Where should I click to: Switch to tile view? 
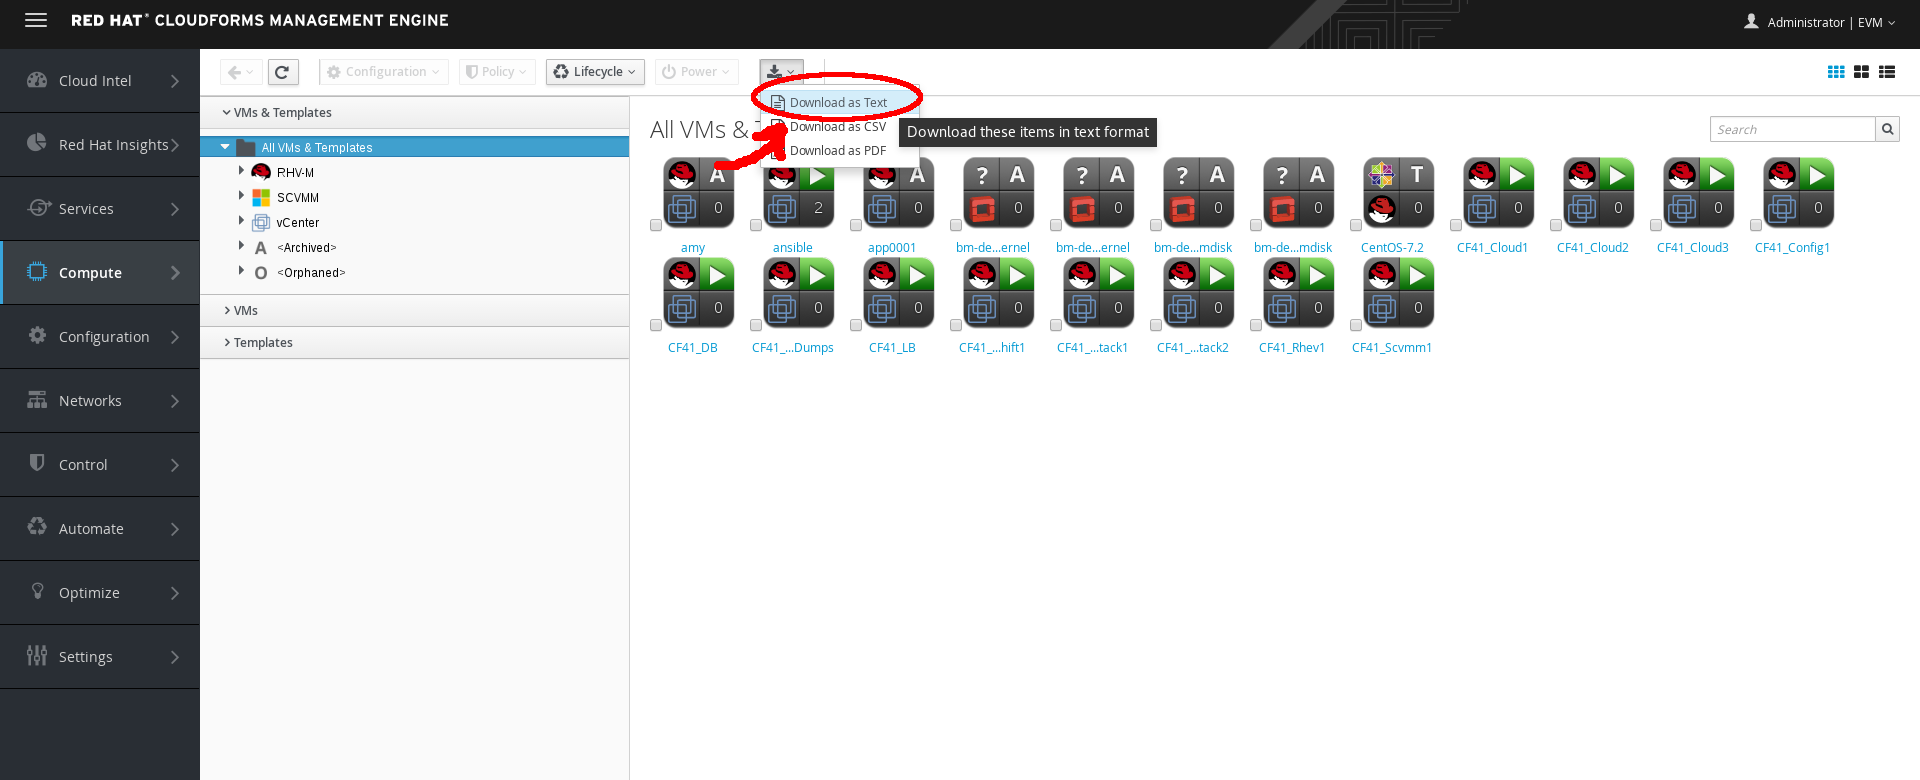click(x=1861, y=72)
